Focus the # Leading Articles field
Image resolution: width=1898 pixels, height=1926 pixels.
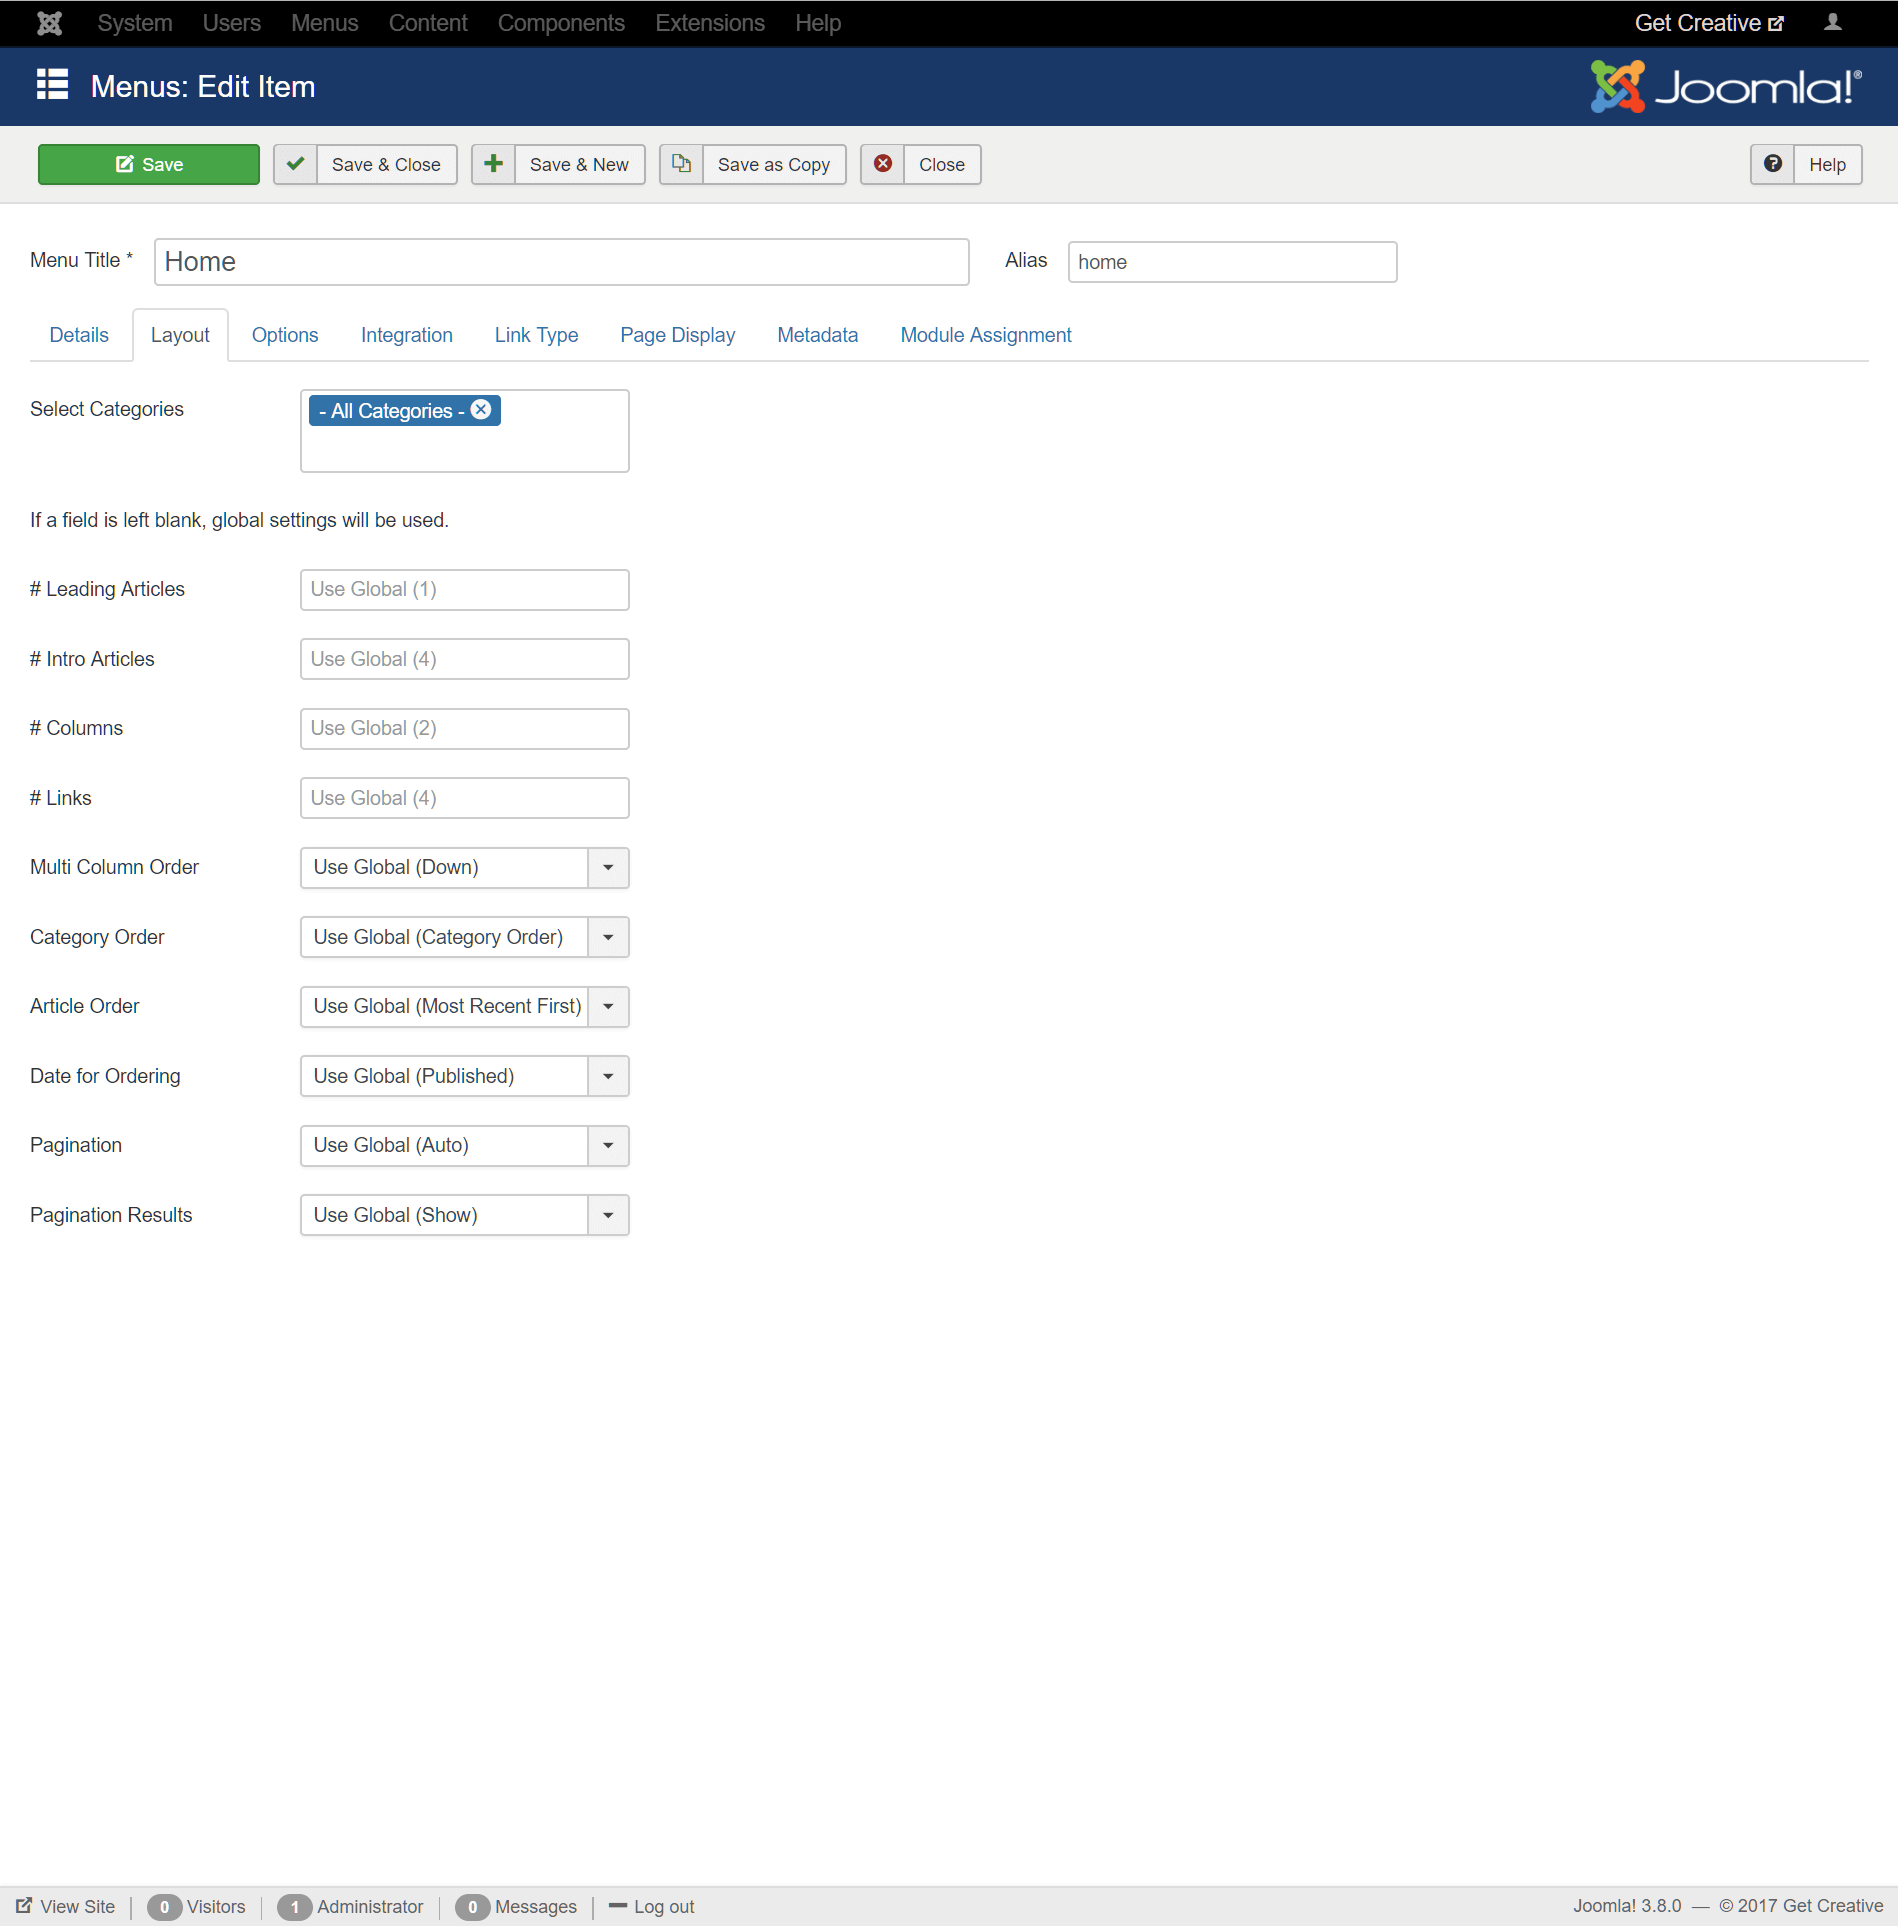(465, 589)
